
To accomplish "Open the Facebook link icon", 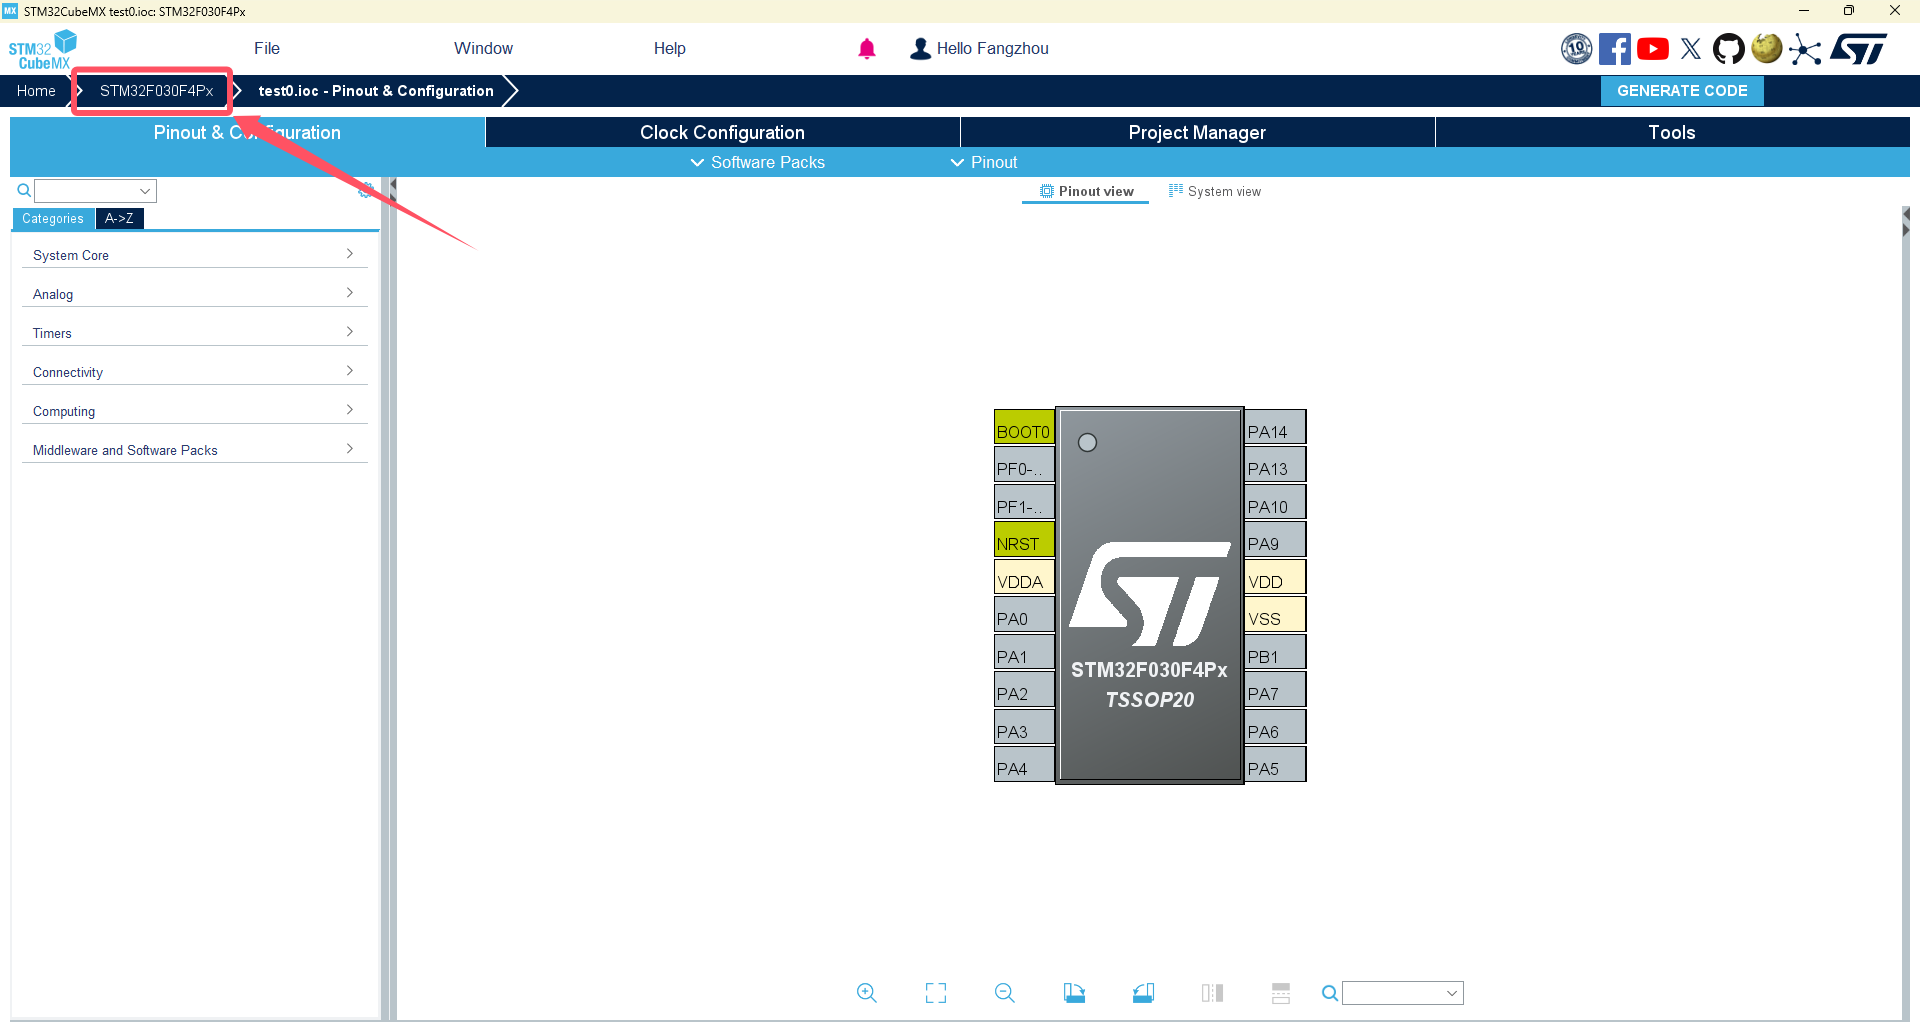I will pos(1614,49).
